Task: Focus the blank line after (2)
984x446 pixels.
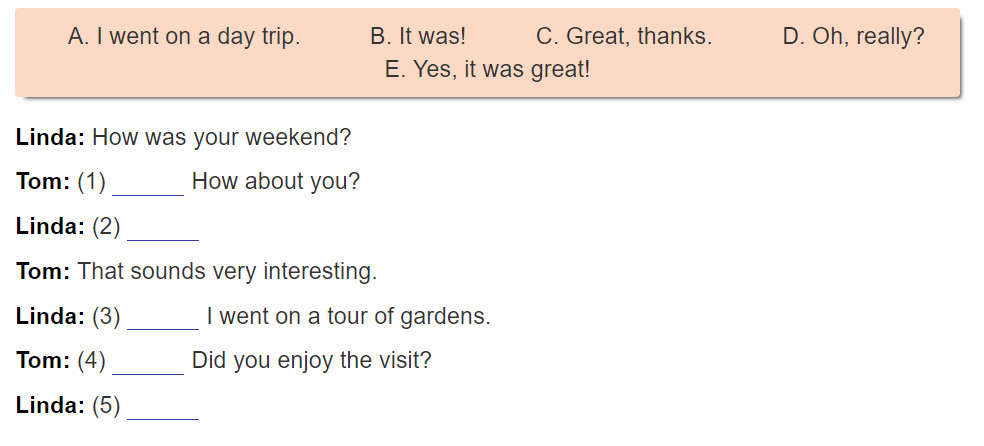Action: 163,228
